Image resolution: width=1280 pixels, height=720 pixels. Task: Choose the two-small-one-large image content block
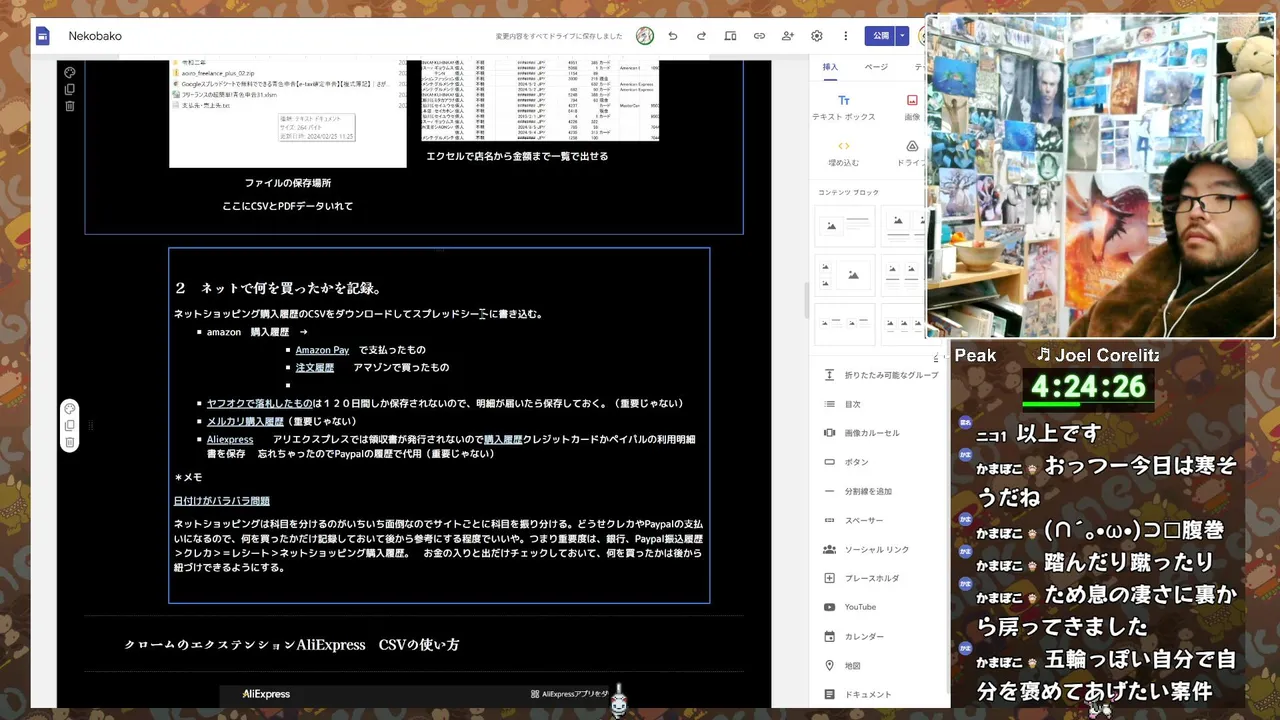coord(845,275)
